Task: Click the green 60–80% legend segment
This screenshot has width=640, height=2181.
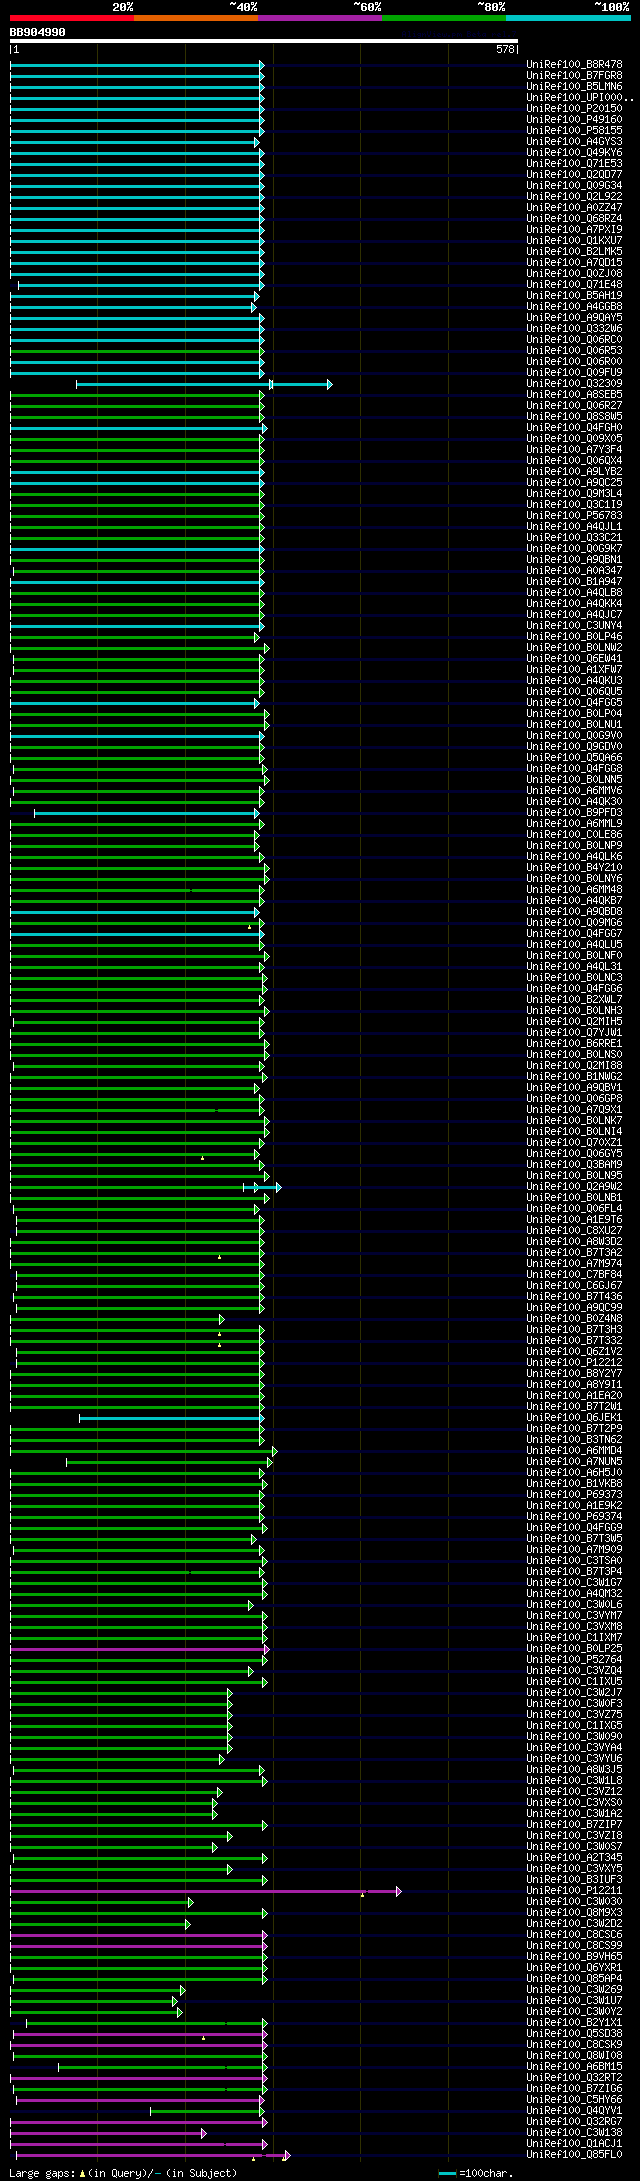Action: pos(444,18)
